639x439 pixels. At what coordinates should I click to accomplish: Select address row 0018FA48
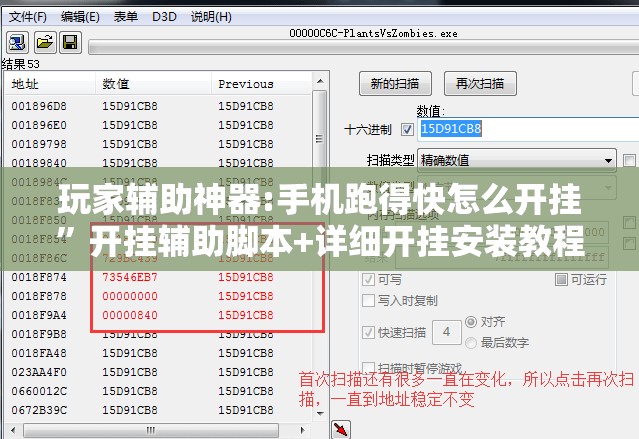[158, 353]
